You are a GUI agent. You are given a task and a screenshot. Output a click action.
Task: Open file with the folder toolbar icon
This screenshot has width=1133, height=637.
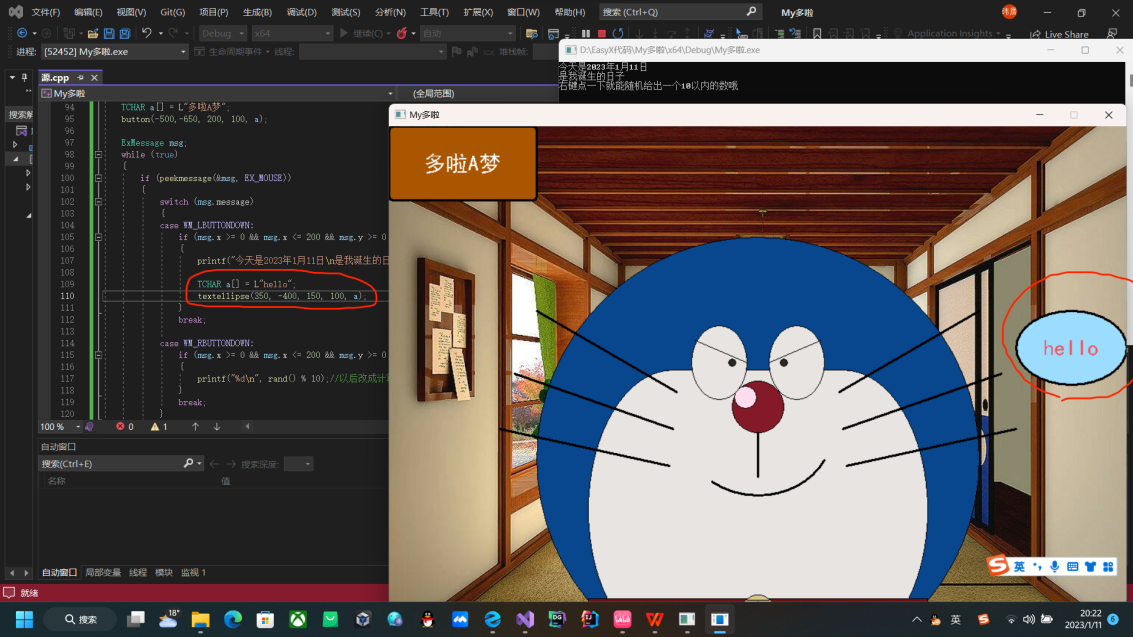(93, 33)
